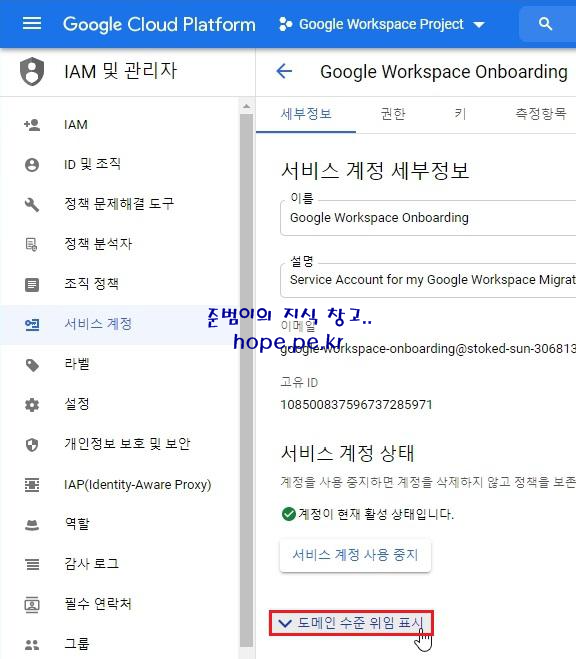Viewport: 576px width, 659px height.
Task: Click the Google Cloud Platform logo text
Action: (x=159, y=24)
